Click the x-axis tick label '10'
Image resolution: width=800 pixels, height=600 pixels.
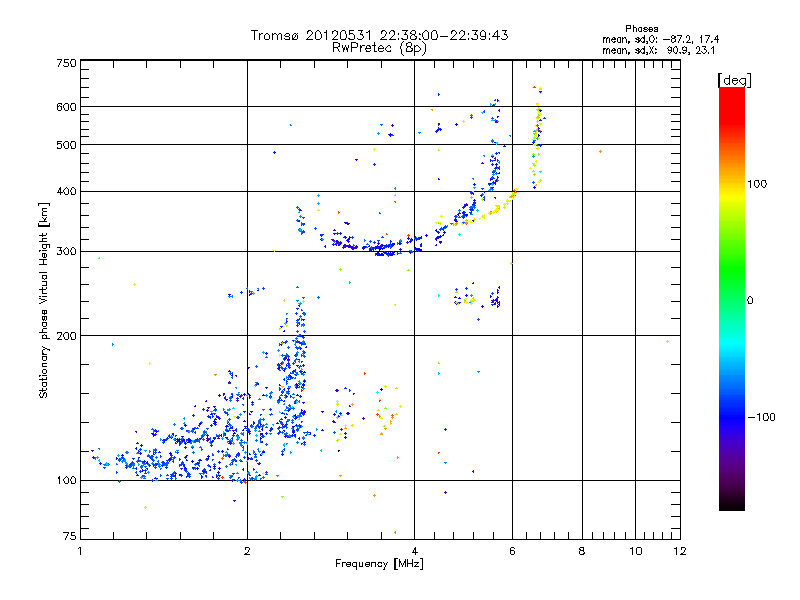coord(635,551)
